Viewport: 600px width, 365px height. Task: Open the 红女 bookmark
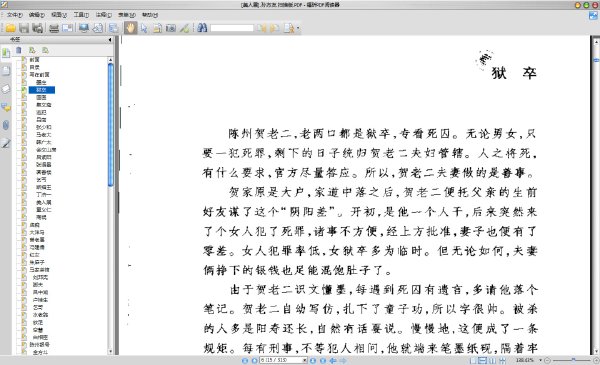(x=34, y=255)
